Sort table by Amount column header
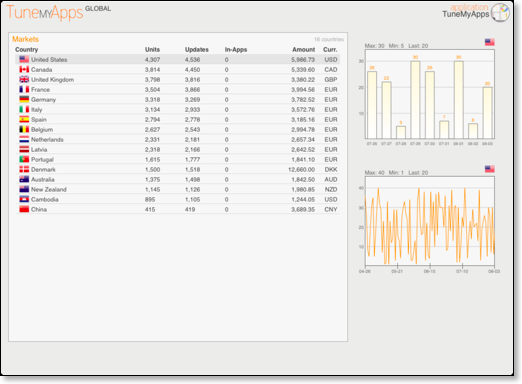522x384 pixels. click(303, 50)
